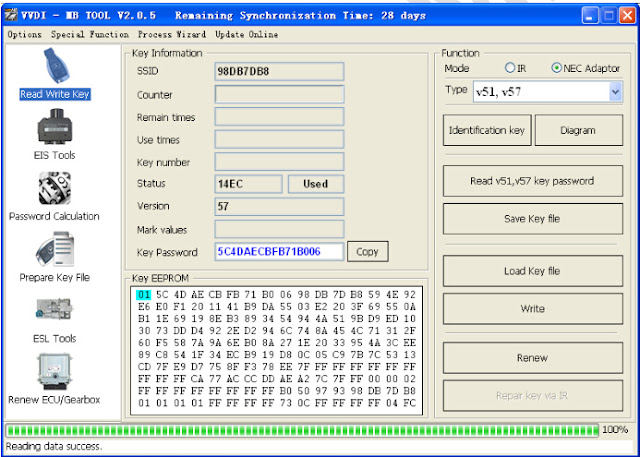Select highlighted 01 byte in Key EEPROM

144,295
